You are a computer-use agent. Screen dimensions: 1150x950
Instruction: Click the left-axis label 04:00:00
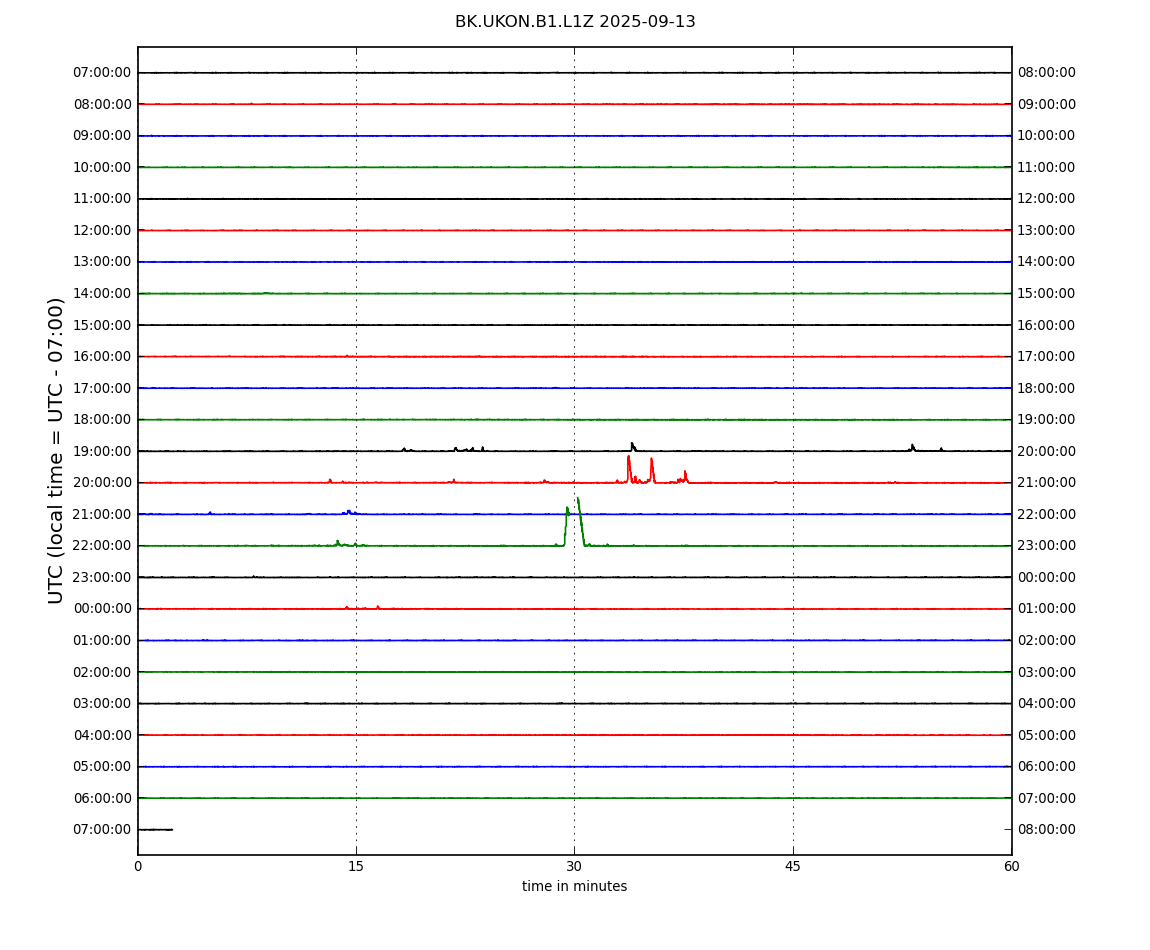102,735
